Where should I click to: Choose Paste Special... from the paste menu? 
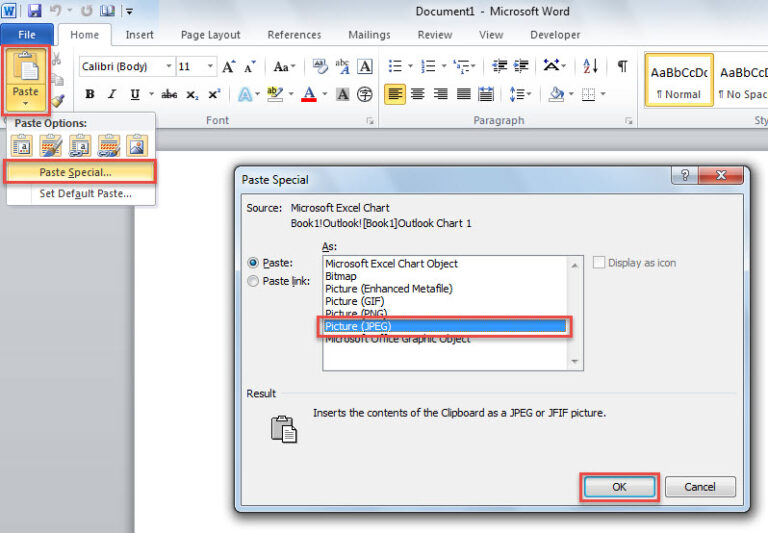(x=80, y=172)
